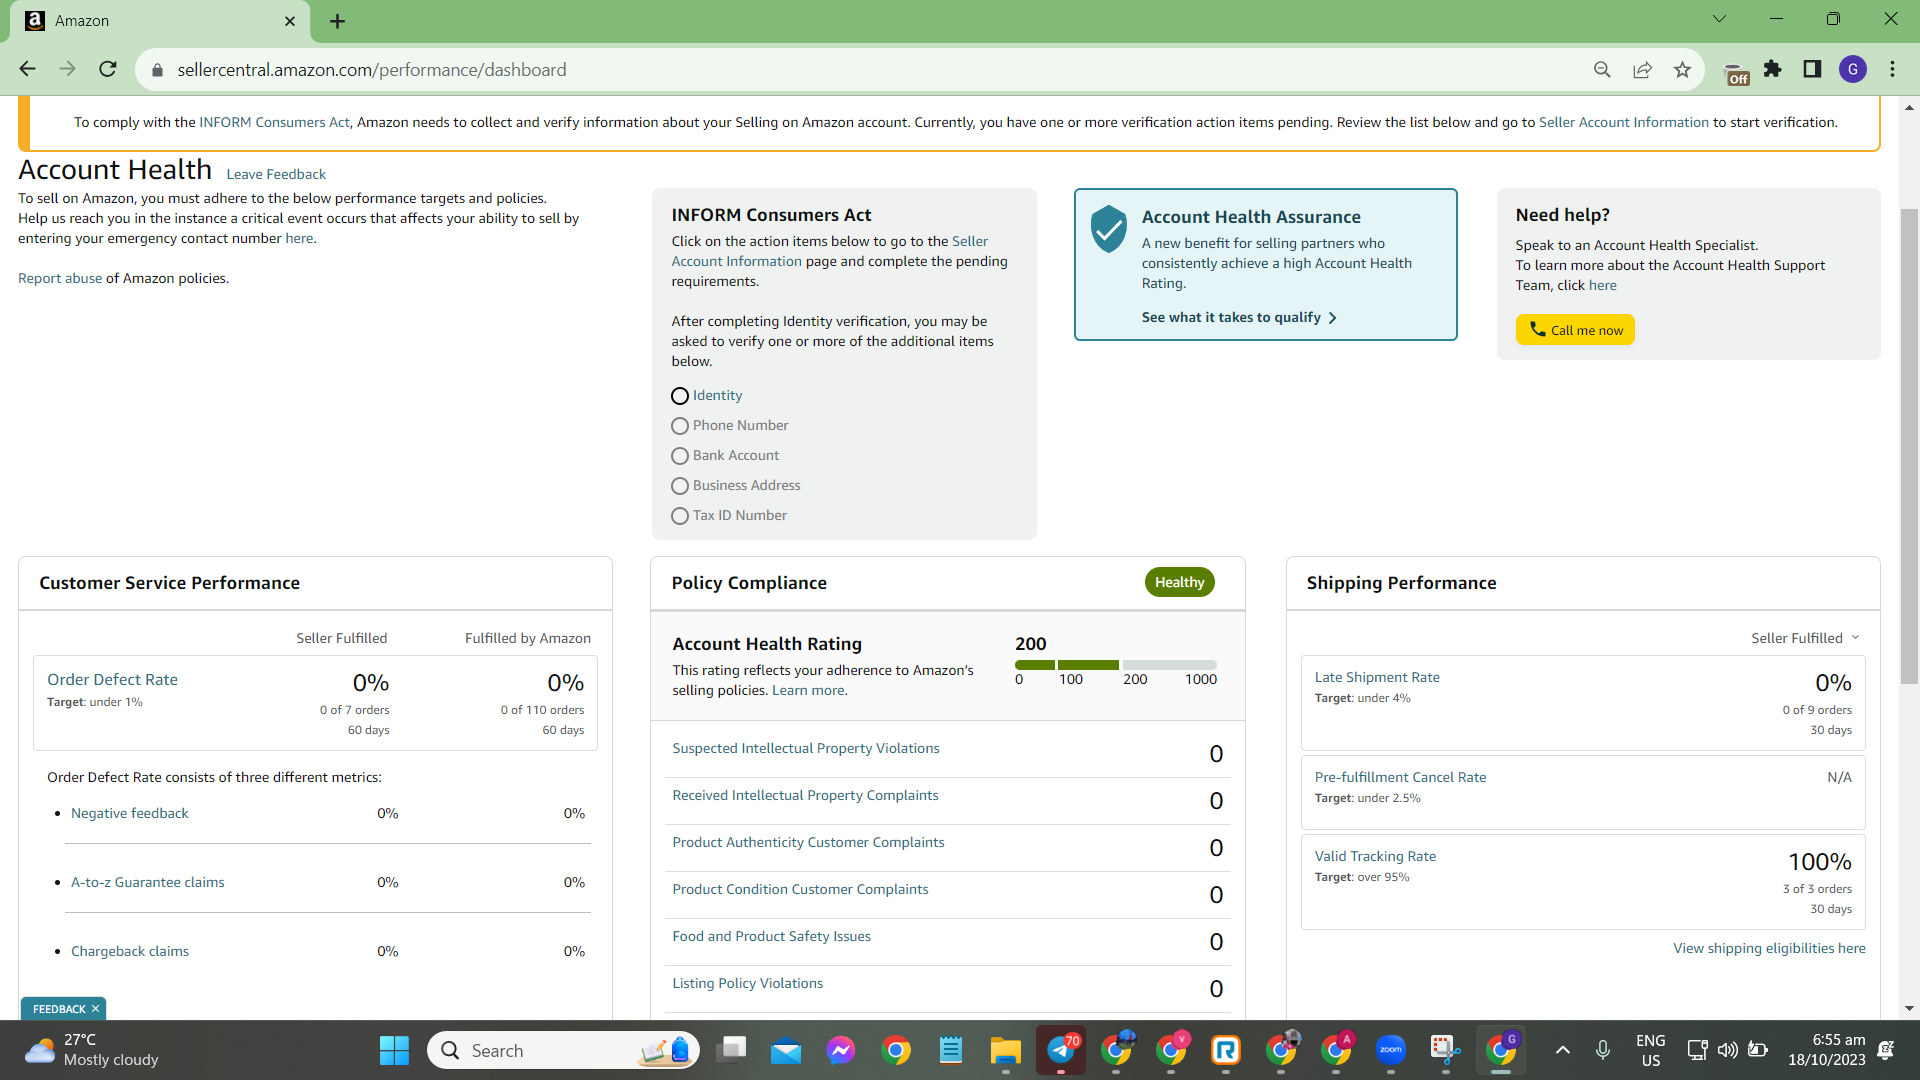Open Product Authenticity Customer Complaints

pos(808,842)
